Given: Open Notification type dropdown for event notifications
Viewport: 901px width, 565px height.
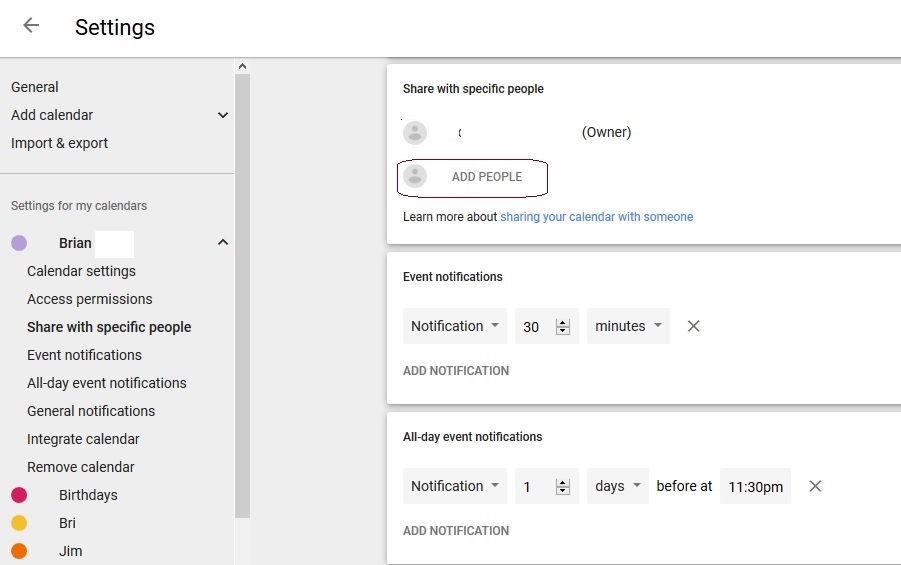Looking at the screenshot, I should pyautogui.click(x=454, y=326).
